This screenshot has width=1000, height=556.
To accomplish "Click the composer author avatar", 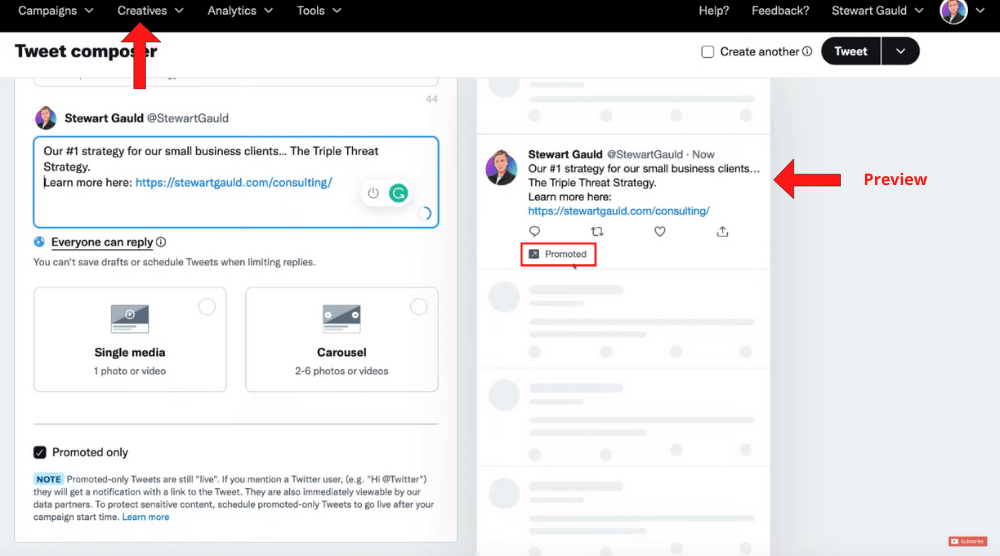I will pos(46,118).
